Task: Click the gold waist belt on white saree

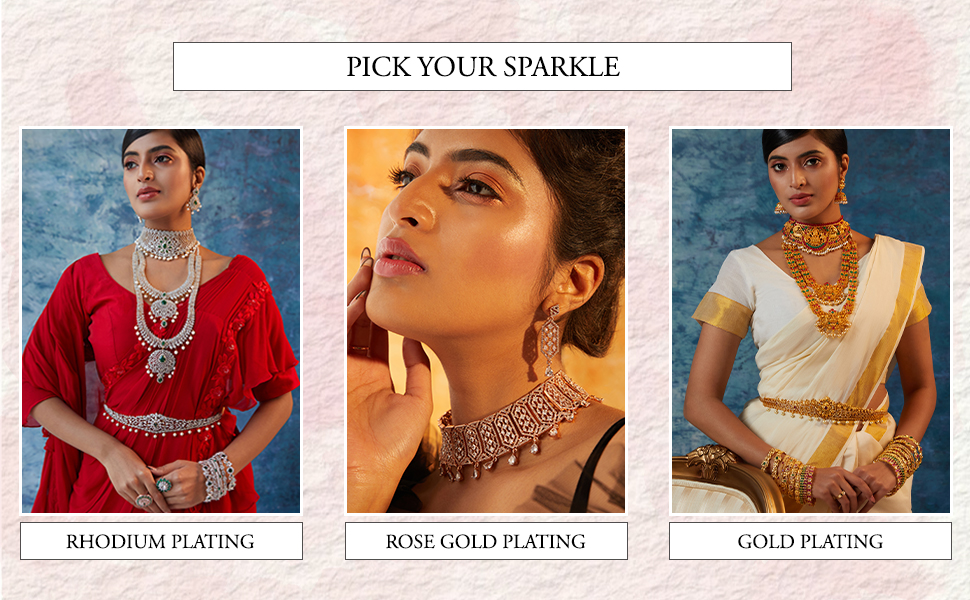Action: (x=823, y=409)
